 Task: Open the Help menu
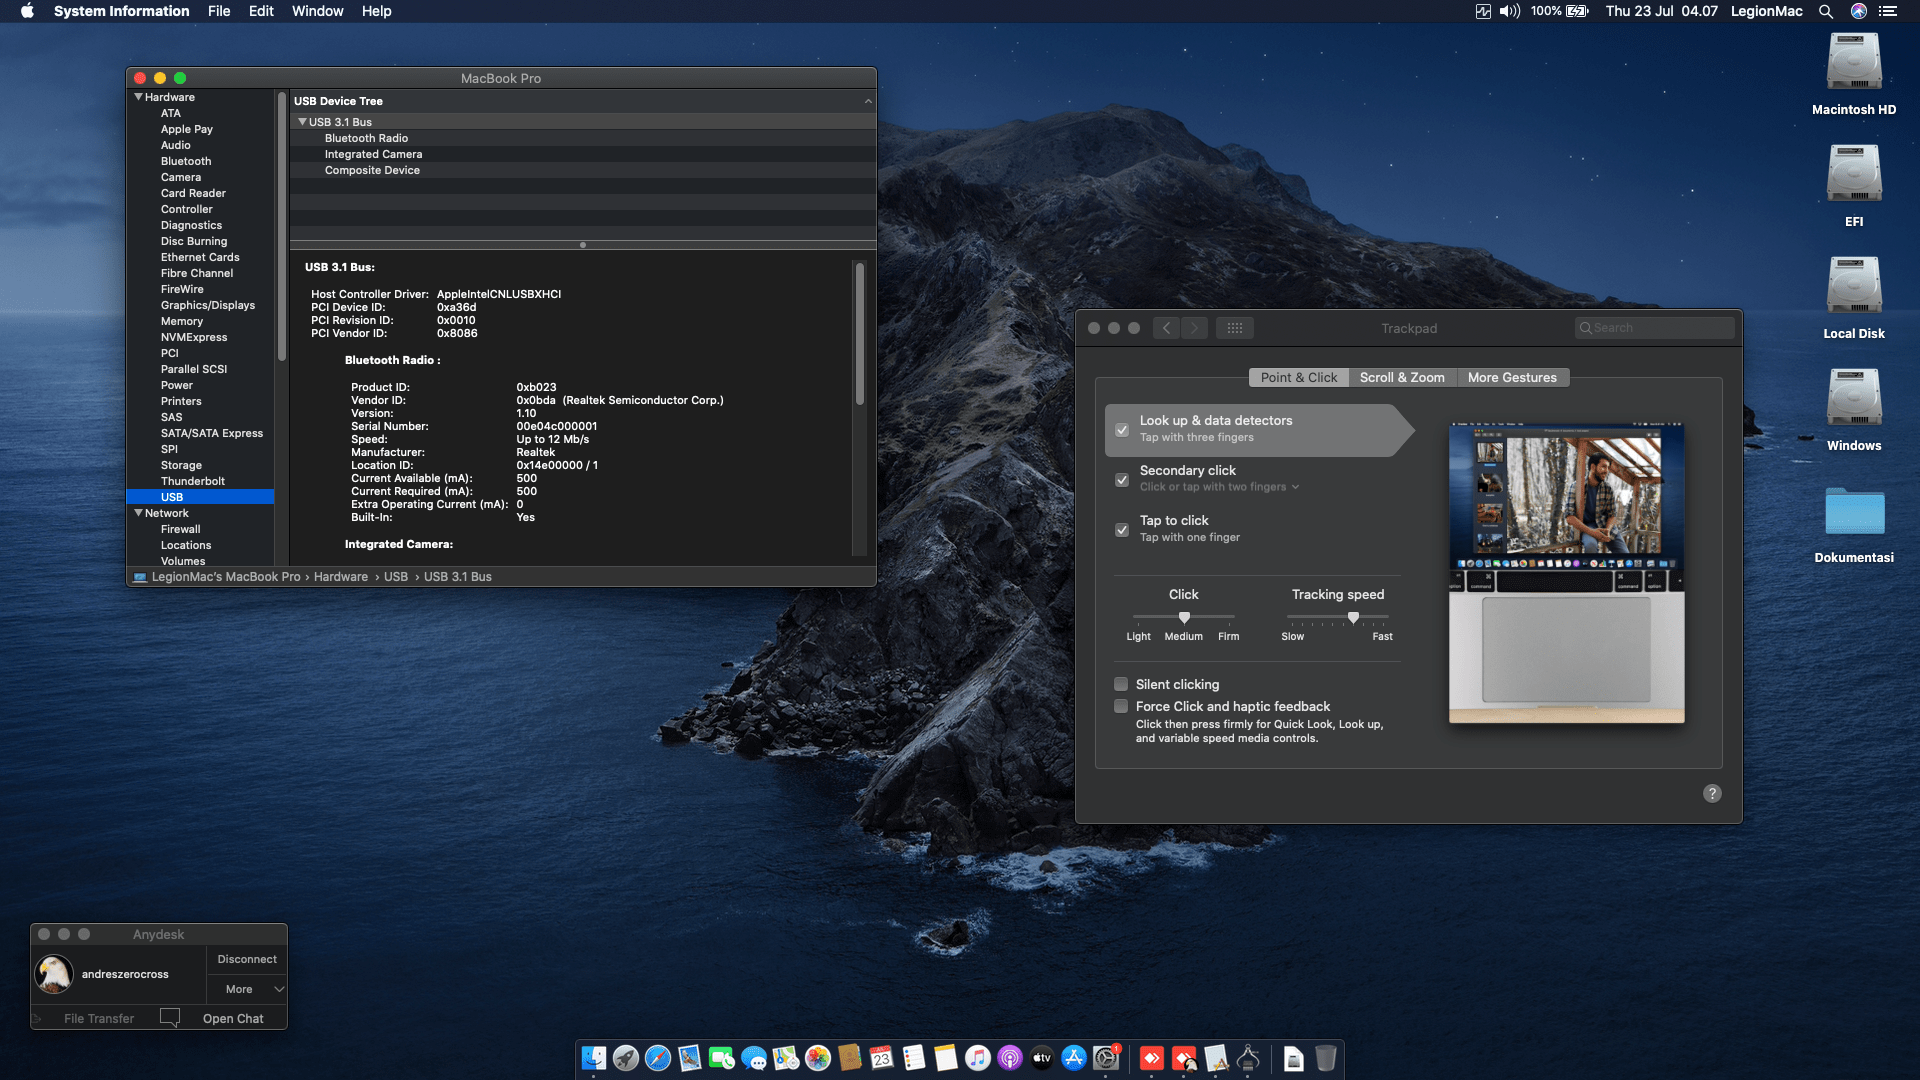(376, 11)
